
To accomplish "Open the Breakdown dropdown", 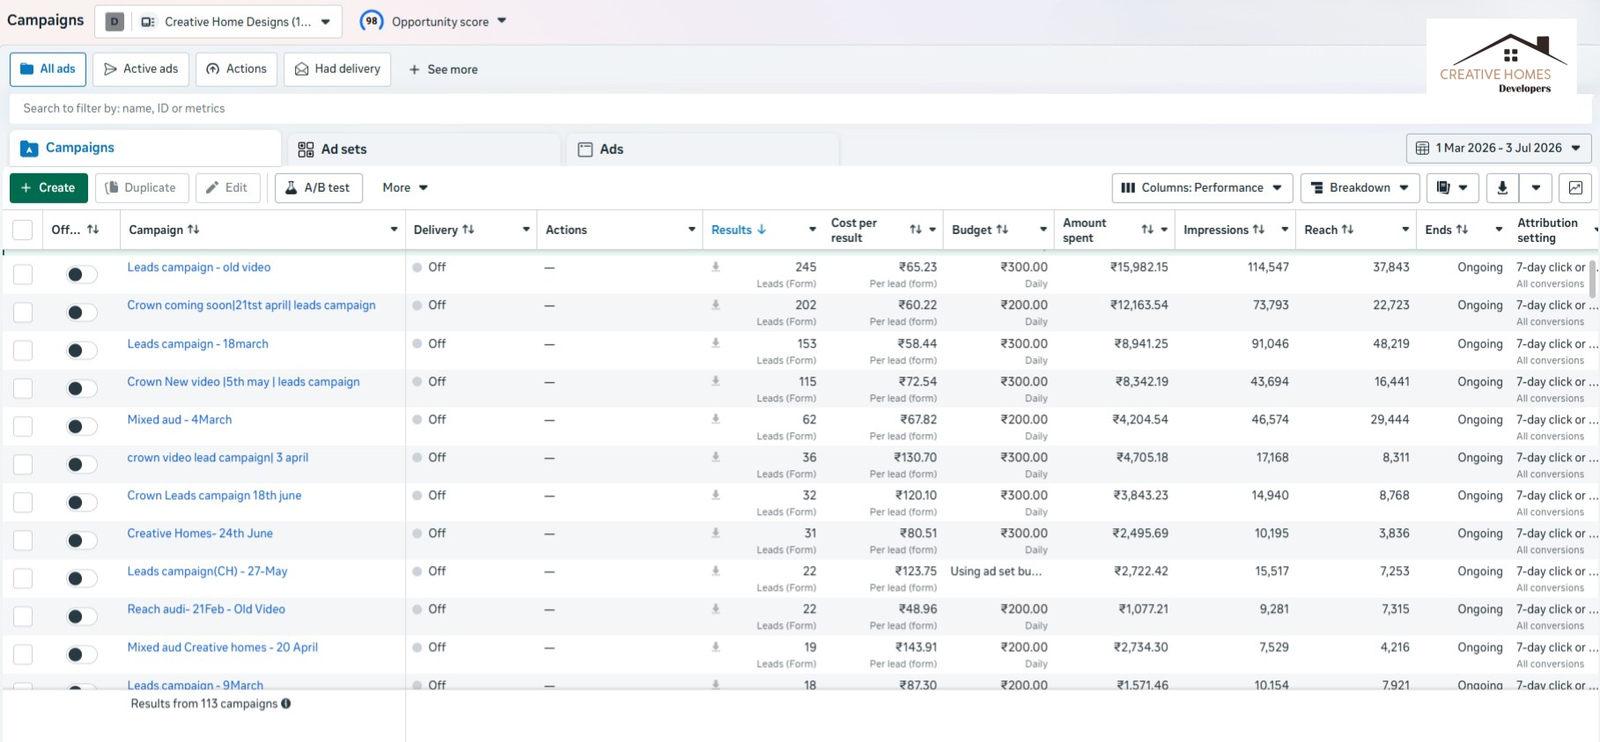I will tap(1360, 188).
